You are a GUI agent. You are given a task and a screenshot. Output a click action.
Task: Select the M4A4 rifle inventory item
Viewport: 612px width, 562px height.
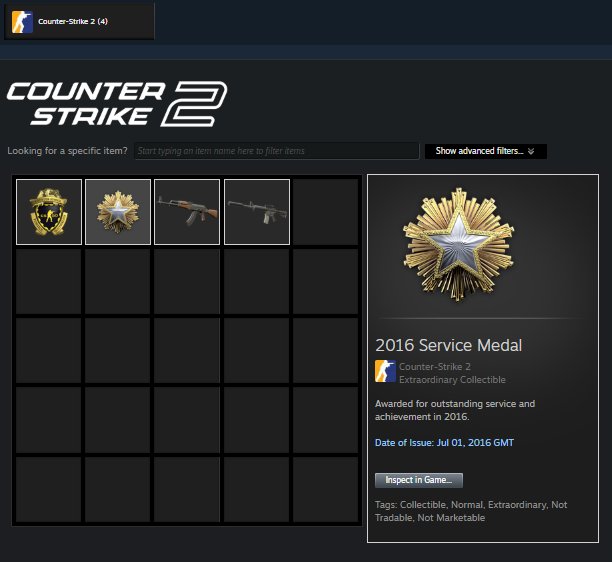[257, 212]
